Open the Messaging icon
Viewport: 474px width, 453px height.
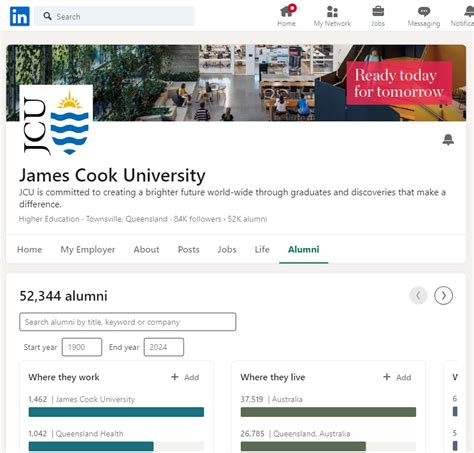click(424, 16)
